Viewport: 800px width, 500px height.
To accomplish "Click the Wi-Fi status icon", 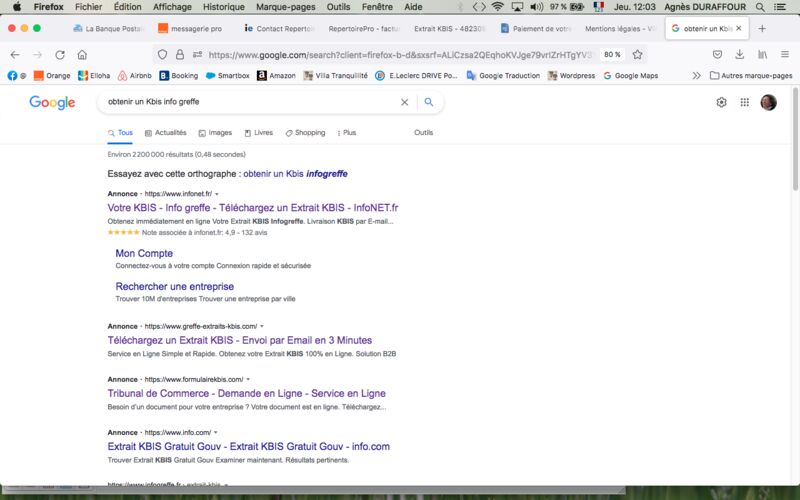I will coord(497,7).
